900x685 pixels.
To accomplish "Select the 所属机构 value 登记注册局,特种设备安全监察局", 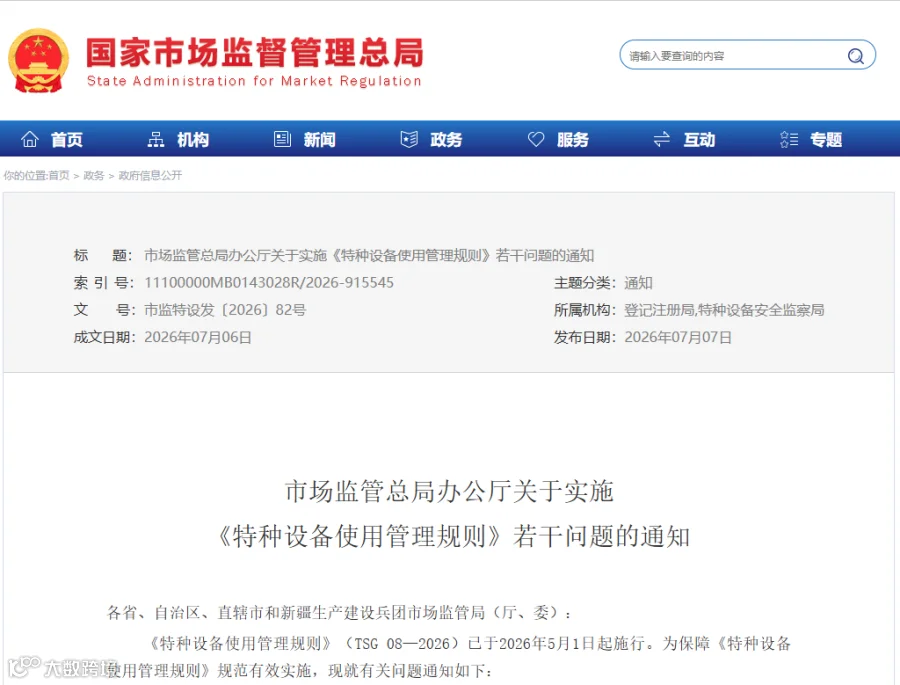I will point(724,310).
